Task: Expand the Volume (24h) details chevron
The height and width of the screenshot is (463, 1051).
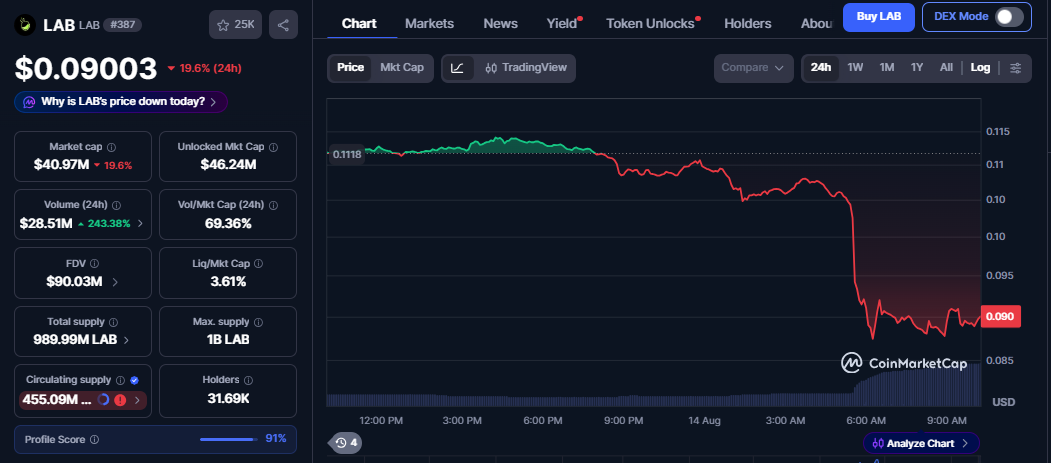Action: (x=140, y=224)
